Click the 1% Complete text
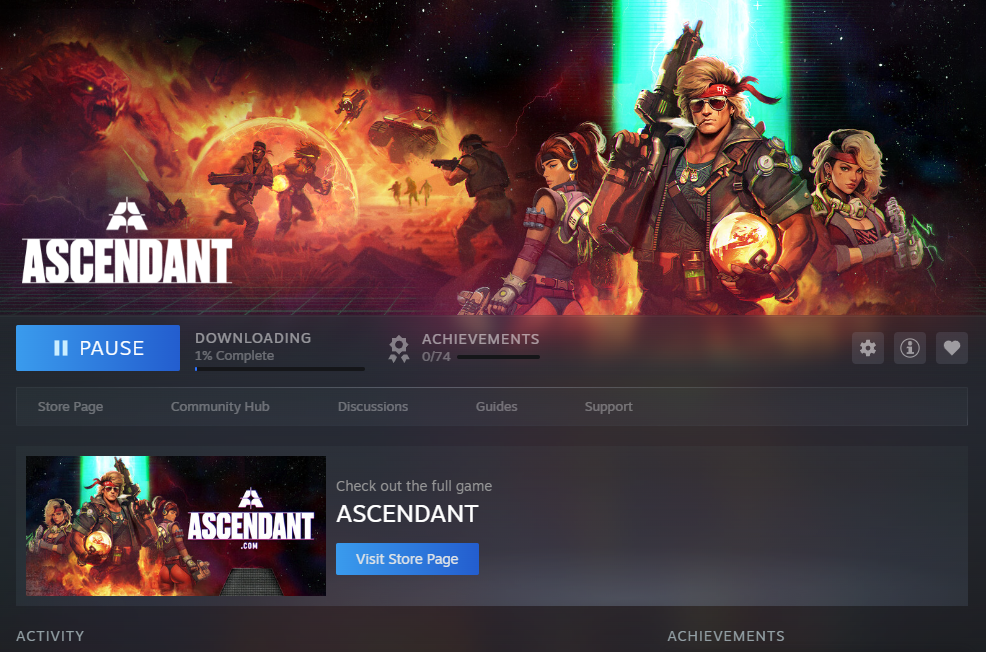The image size is (986, 652). [235, 356]
